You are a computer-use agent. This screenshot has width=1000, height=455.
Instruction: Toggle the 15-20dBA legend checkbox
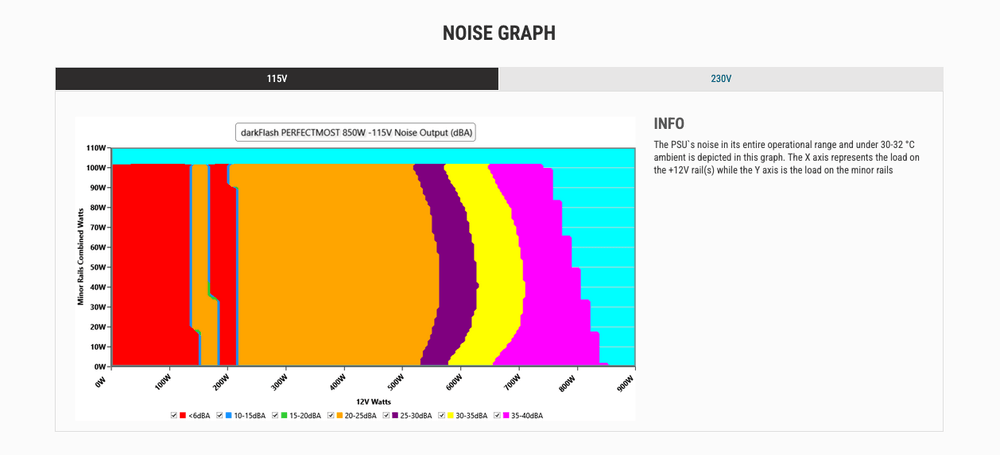pyautogui.click(x=275, y=414)
